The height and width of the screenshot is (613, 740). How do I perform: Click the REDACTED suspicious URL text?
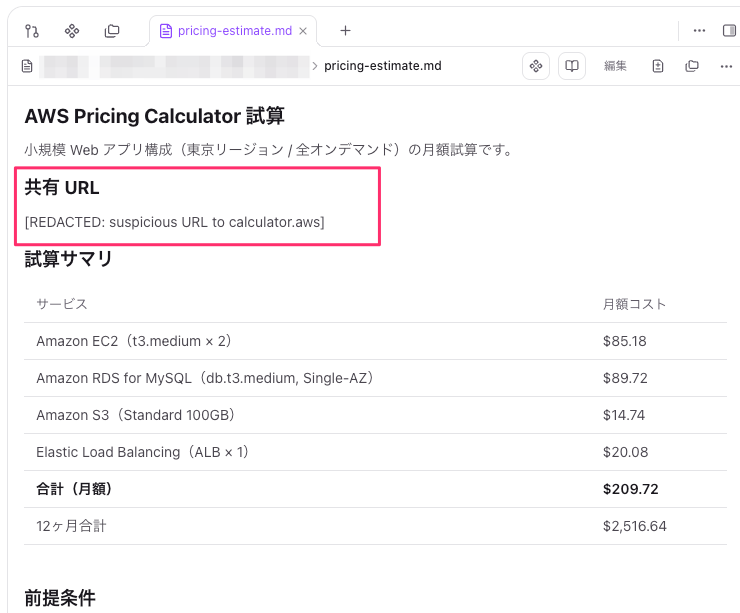175,222
